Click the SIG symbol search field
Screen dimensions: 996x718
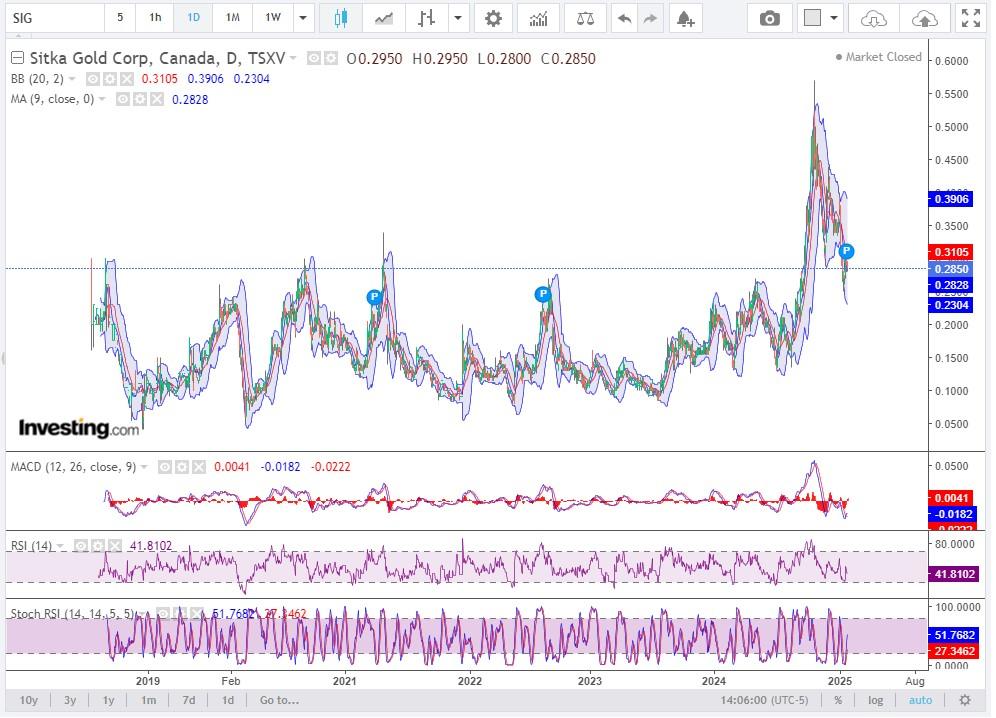click(55, 18)
